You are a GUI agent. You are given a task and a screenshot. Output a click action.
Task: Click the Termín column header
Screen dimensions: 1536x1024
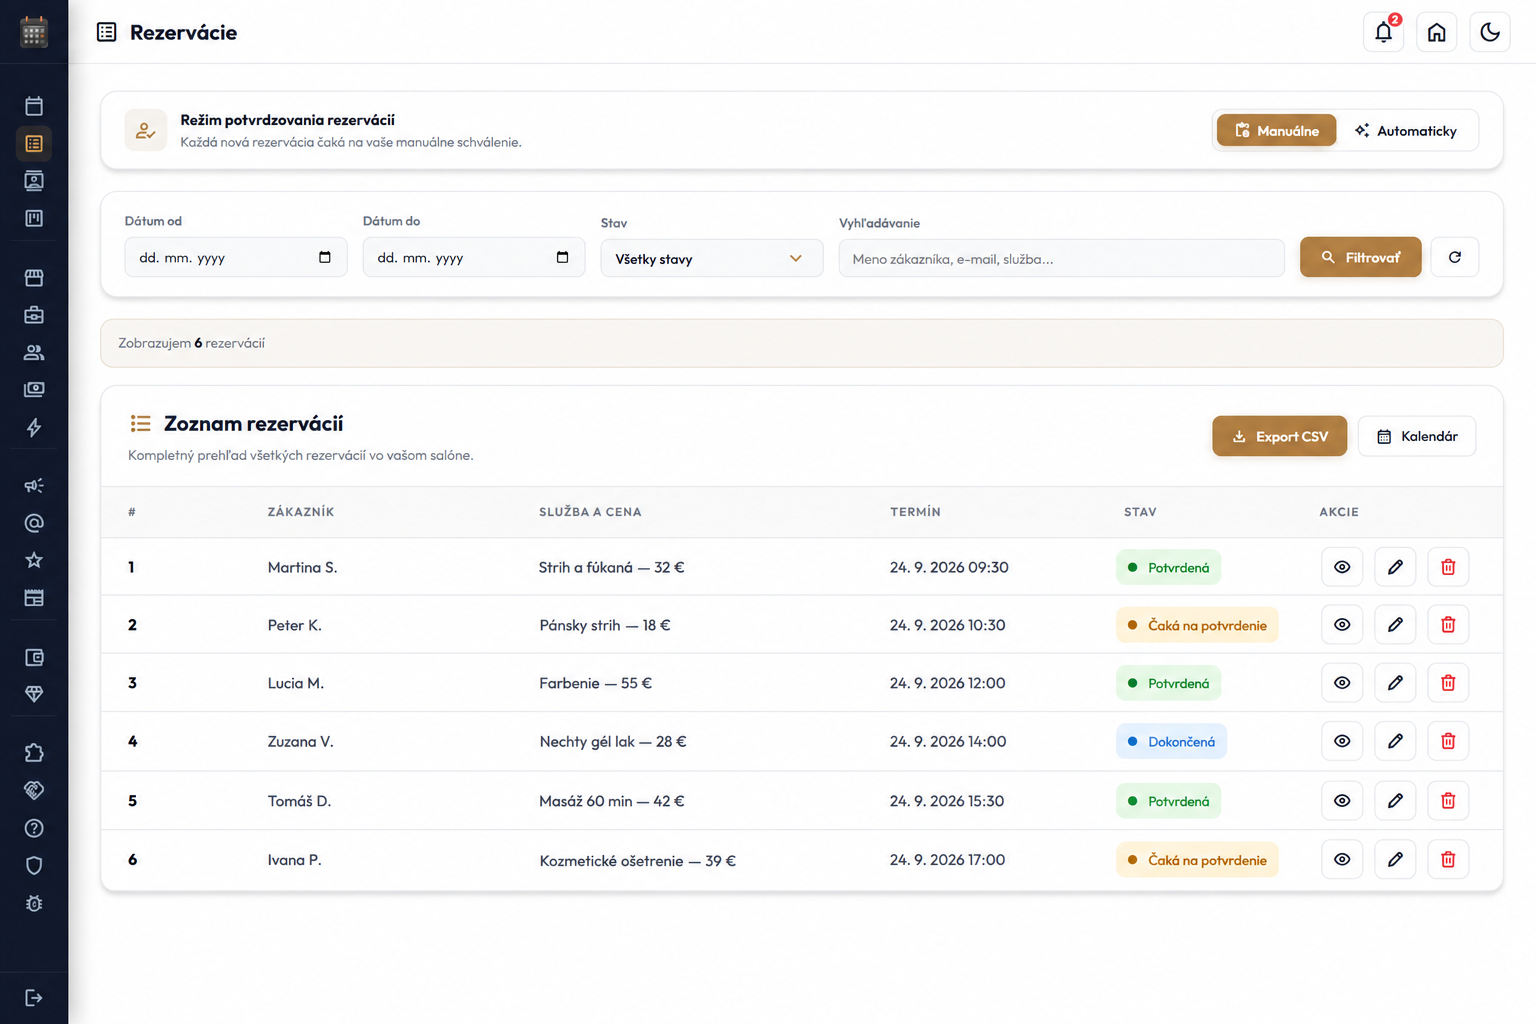tap(915, 511)
